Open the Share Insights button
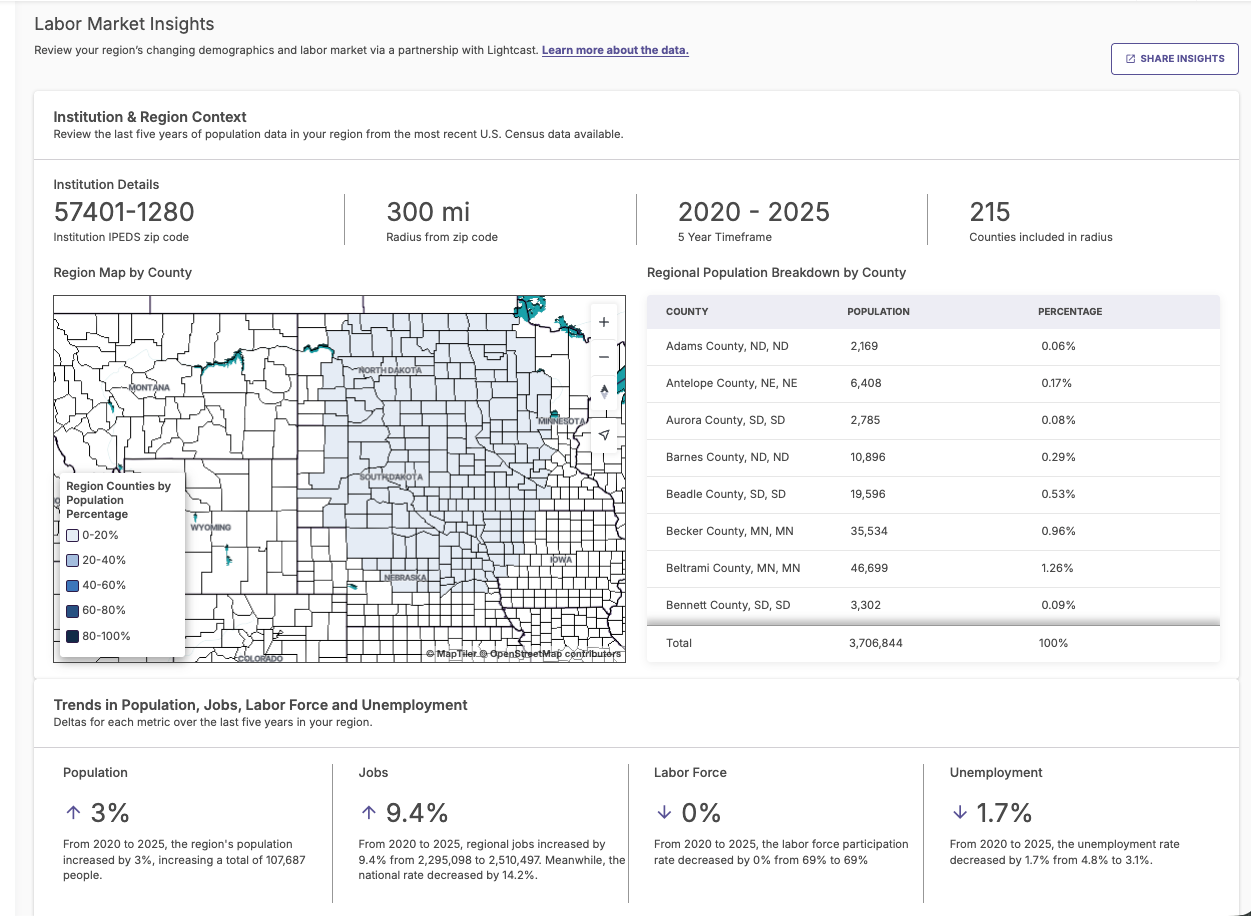The width and height of the screenshot is (1251, 916). (1175, 59)
